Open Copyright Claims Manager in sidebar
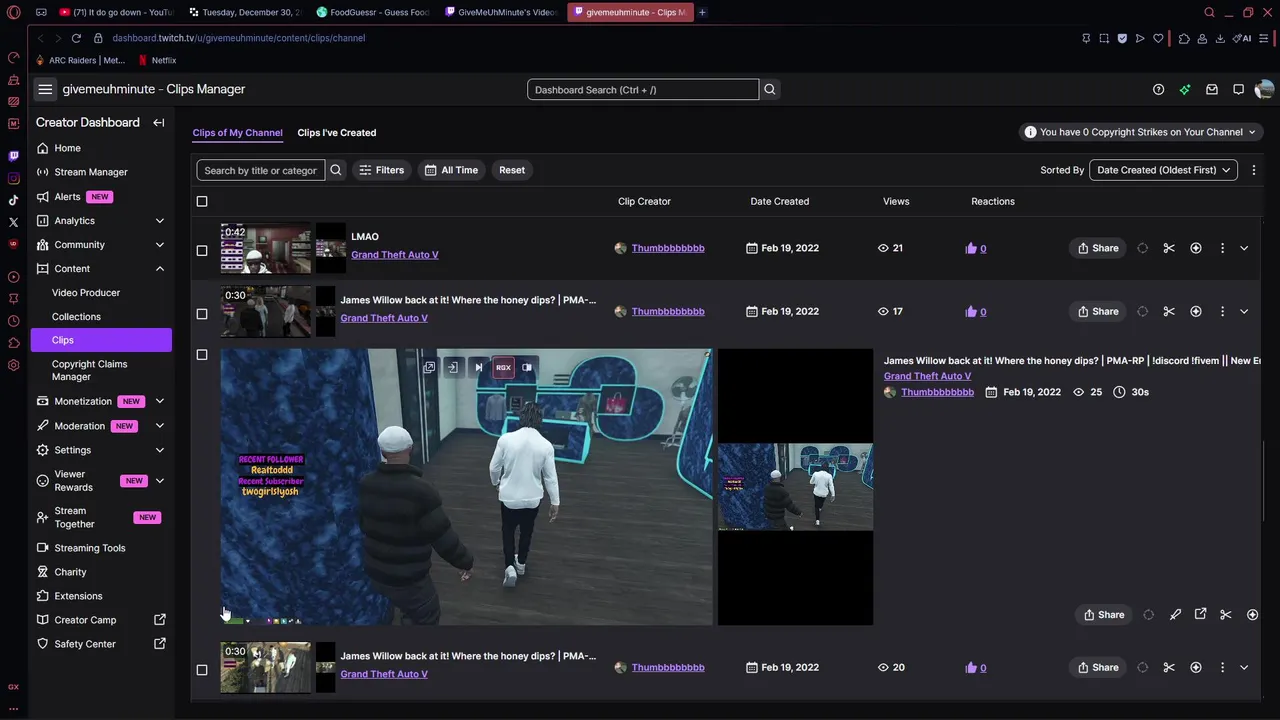The width and height of the screenshot is (1280, 720). 89,370
